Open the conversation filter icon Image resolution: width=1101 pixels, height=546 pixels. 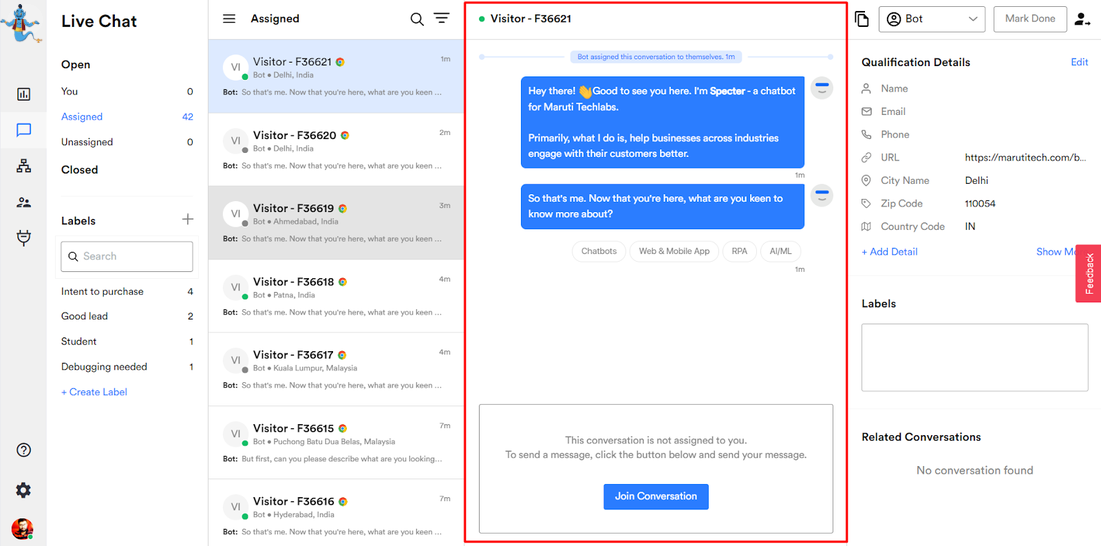[x=441, y=19]
